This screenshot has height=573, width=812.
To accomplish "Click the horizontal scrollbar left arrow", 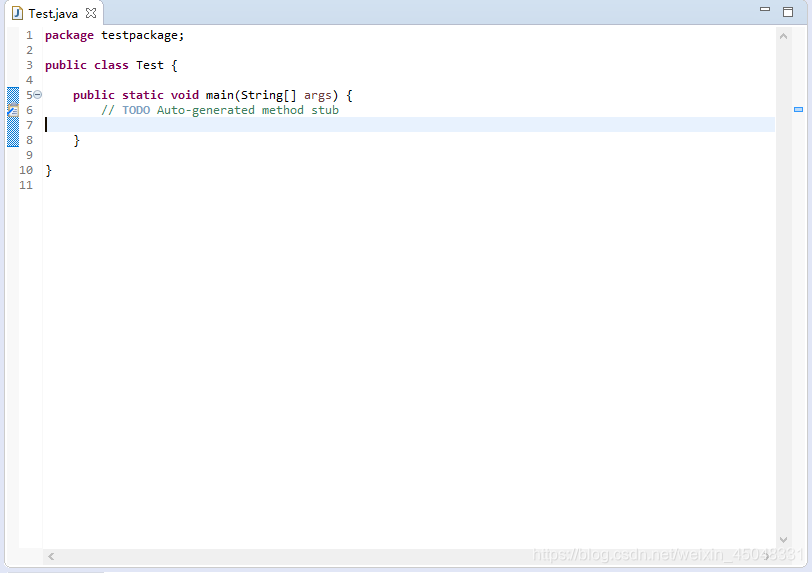I will pos(51,556).
